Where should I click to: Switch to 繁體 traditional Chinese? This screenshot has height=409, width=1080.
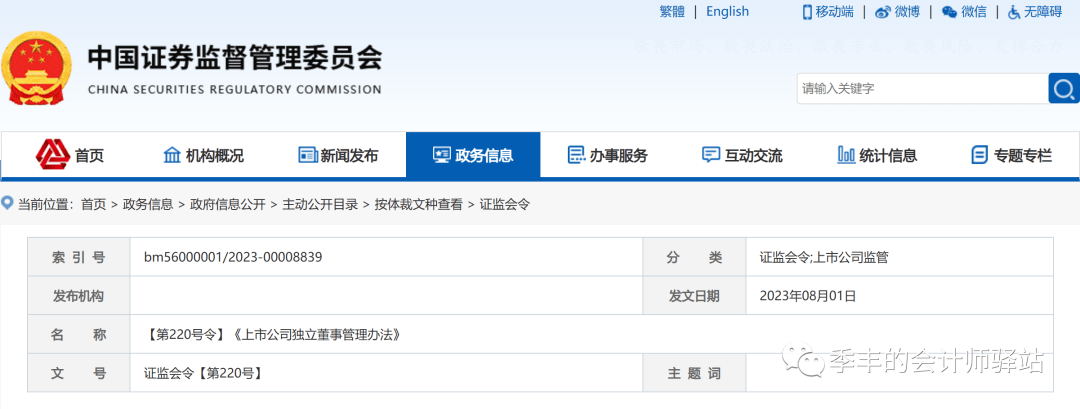(x=672, y=11)
